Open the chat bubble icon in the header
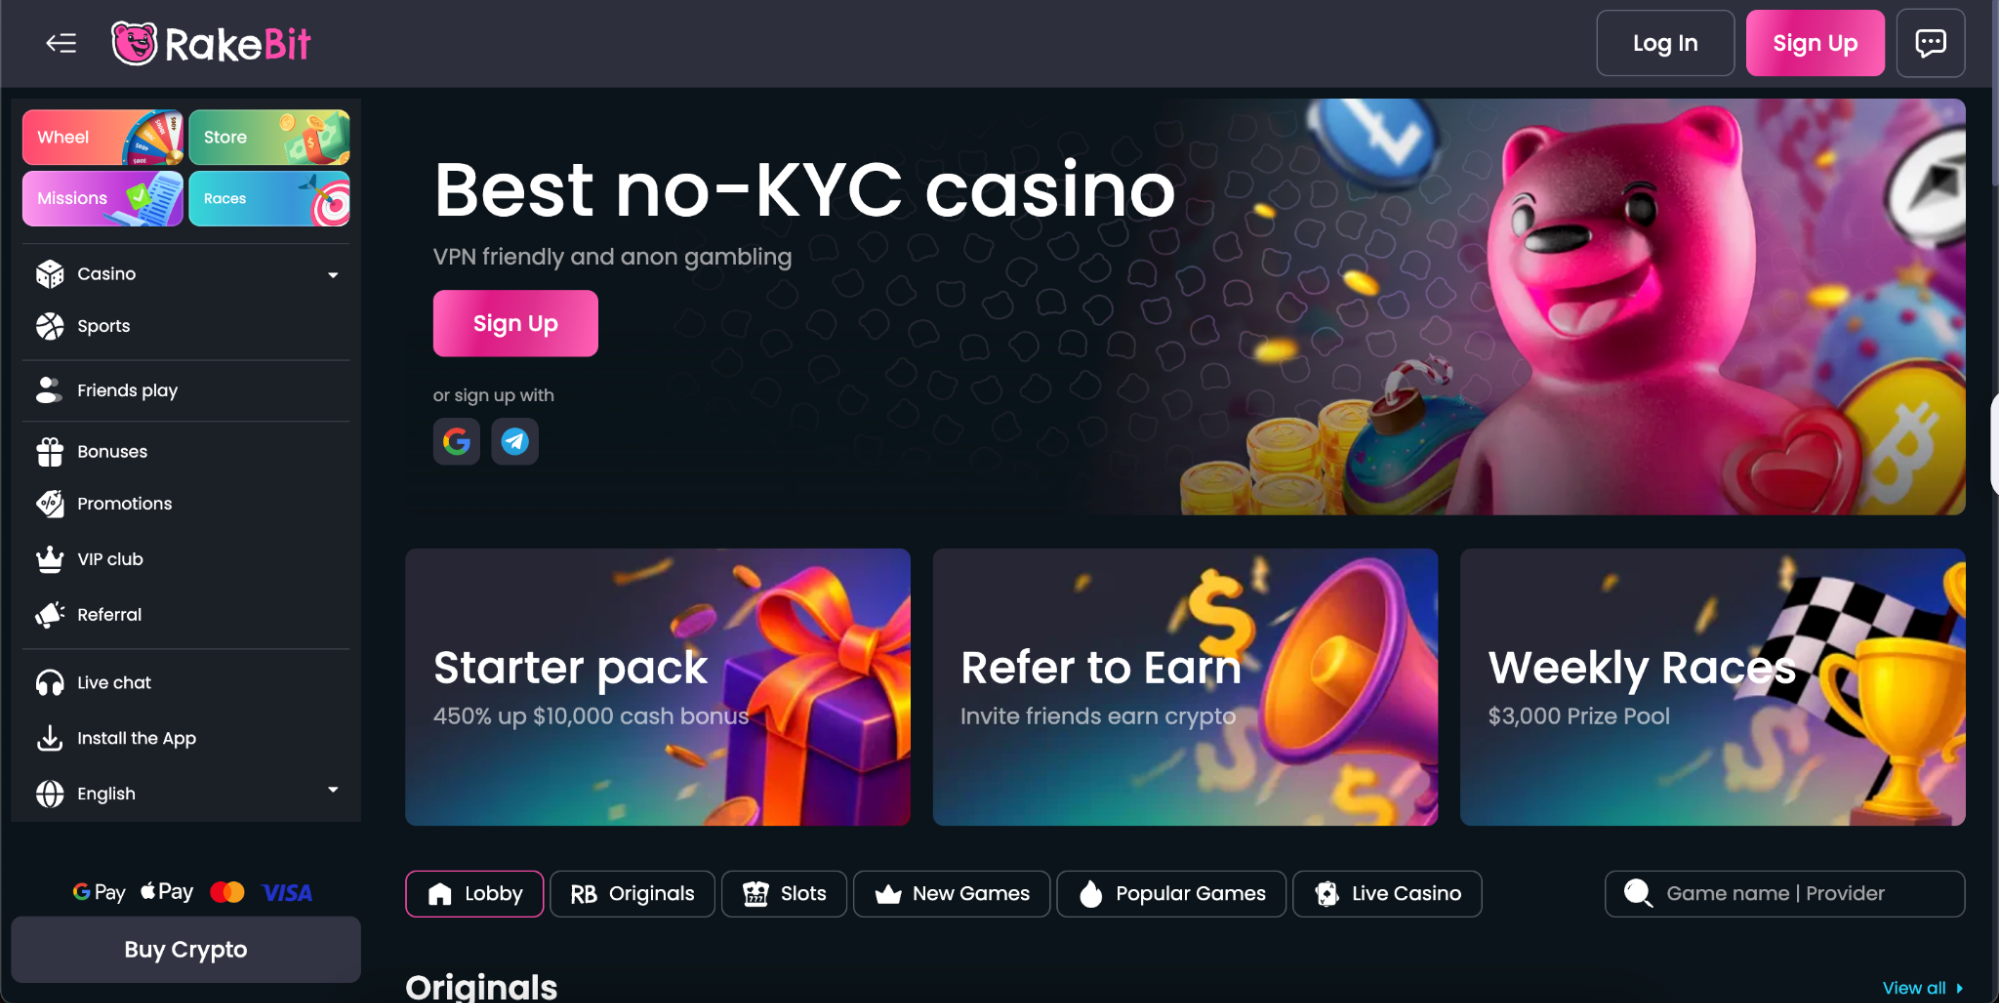The height and width of the screenshot is (1004, 1999). pyautogui.click(x=1930, y=43)
